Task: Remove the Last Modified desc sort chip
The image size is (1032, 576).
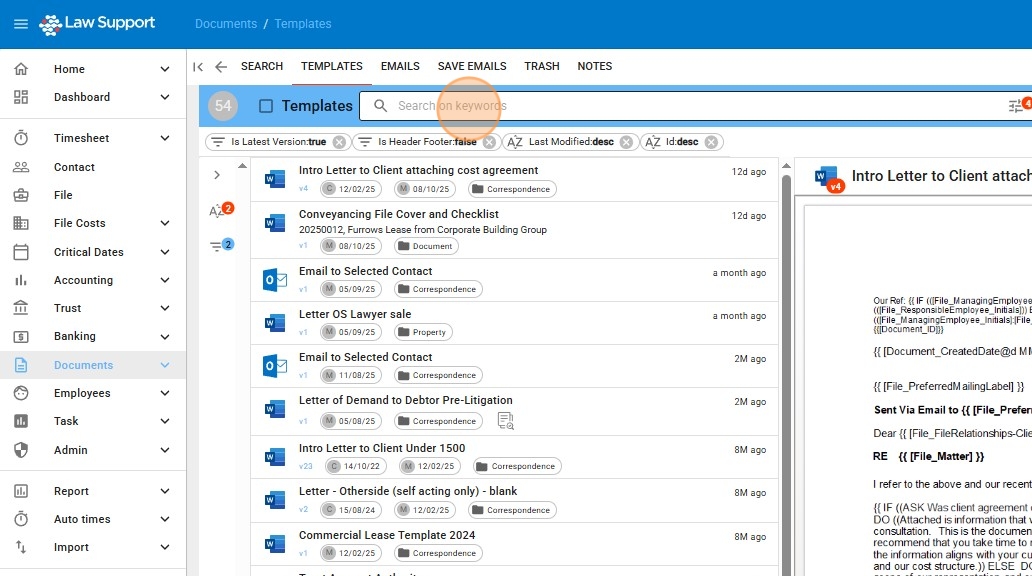Action: [626, 142]
